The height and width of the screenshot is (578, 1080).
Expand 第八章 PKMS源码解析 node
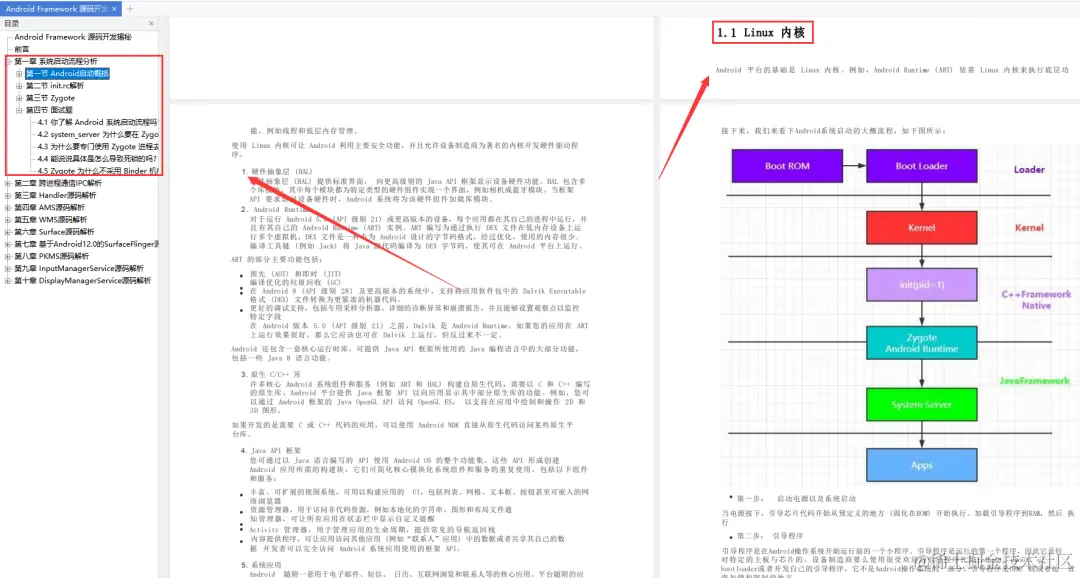click(8, 256)
